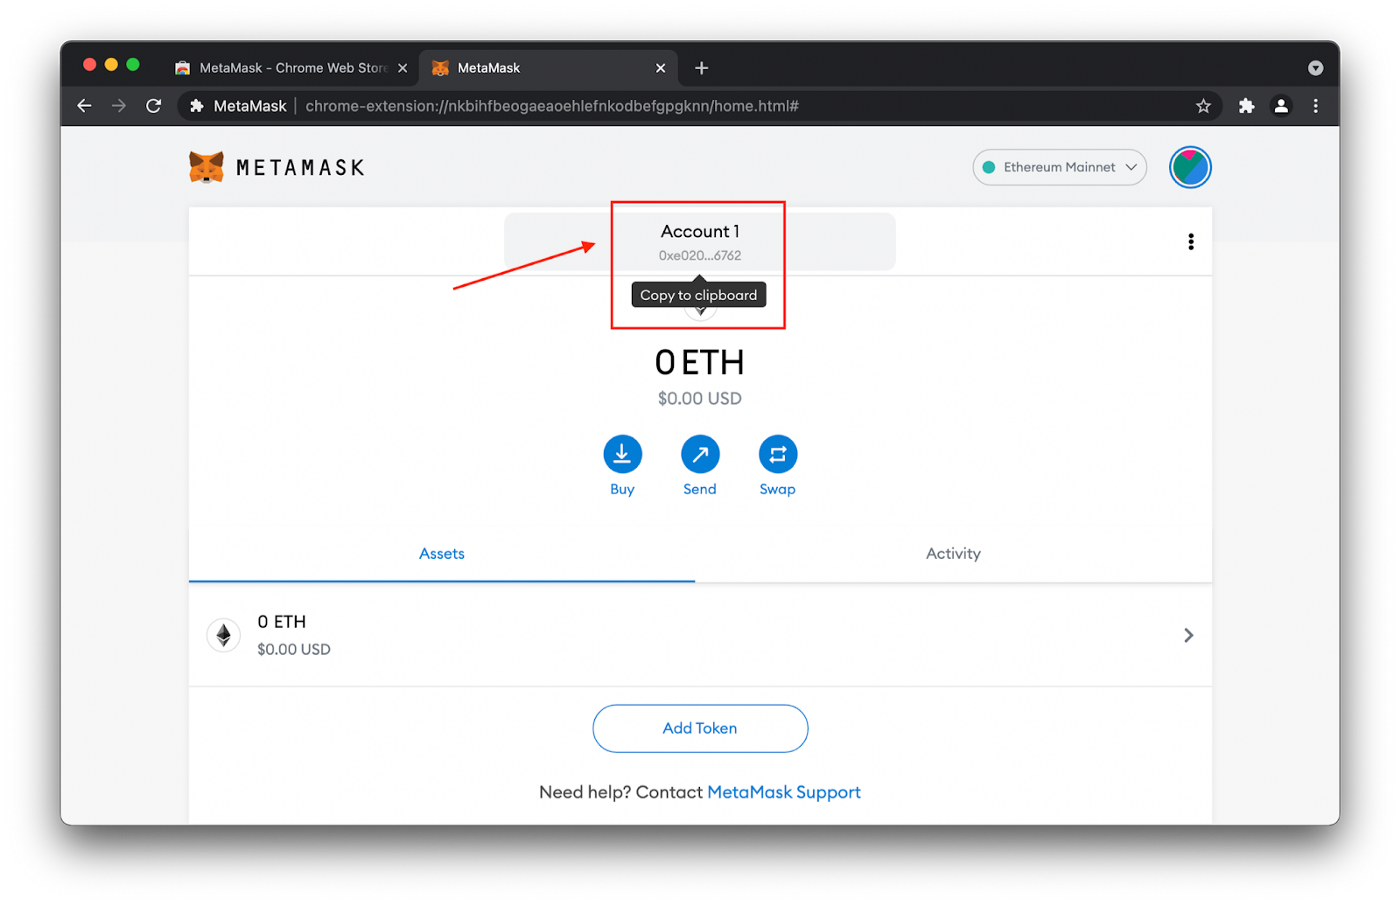Bookmark this page with the star

pos(1203,106)
